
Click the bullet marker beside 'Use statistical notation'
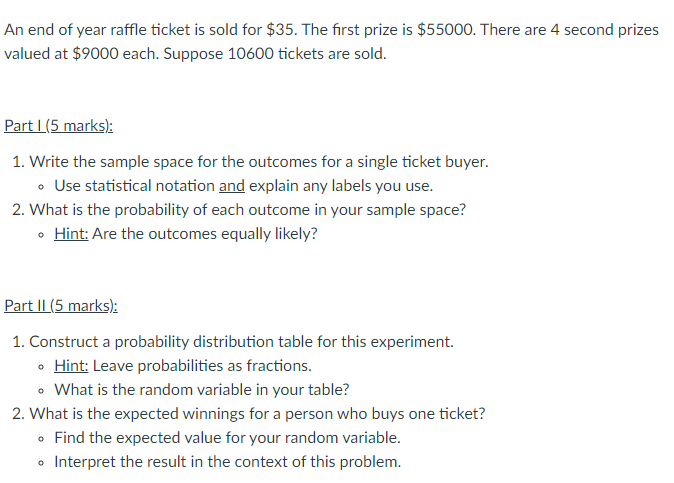[41, 187]
